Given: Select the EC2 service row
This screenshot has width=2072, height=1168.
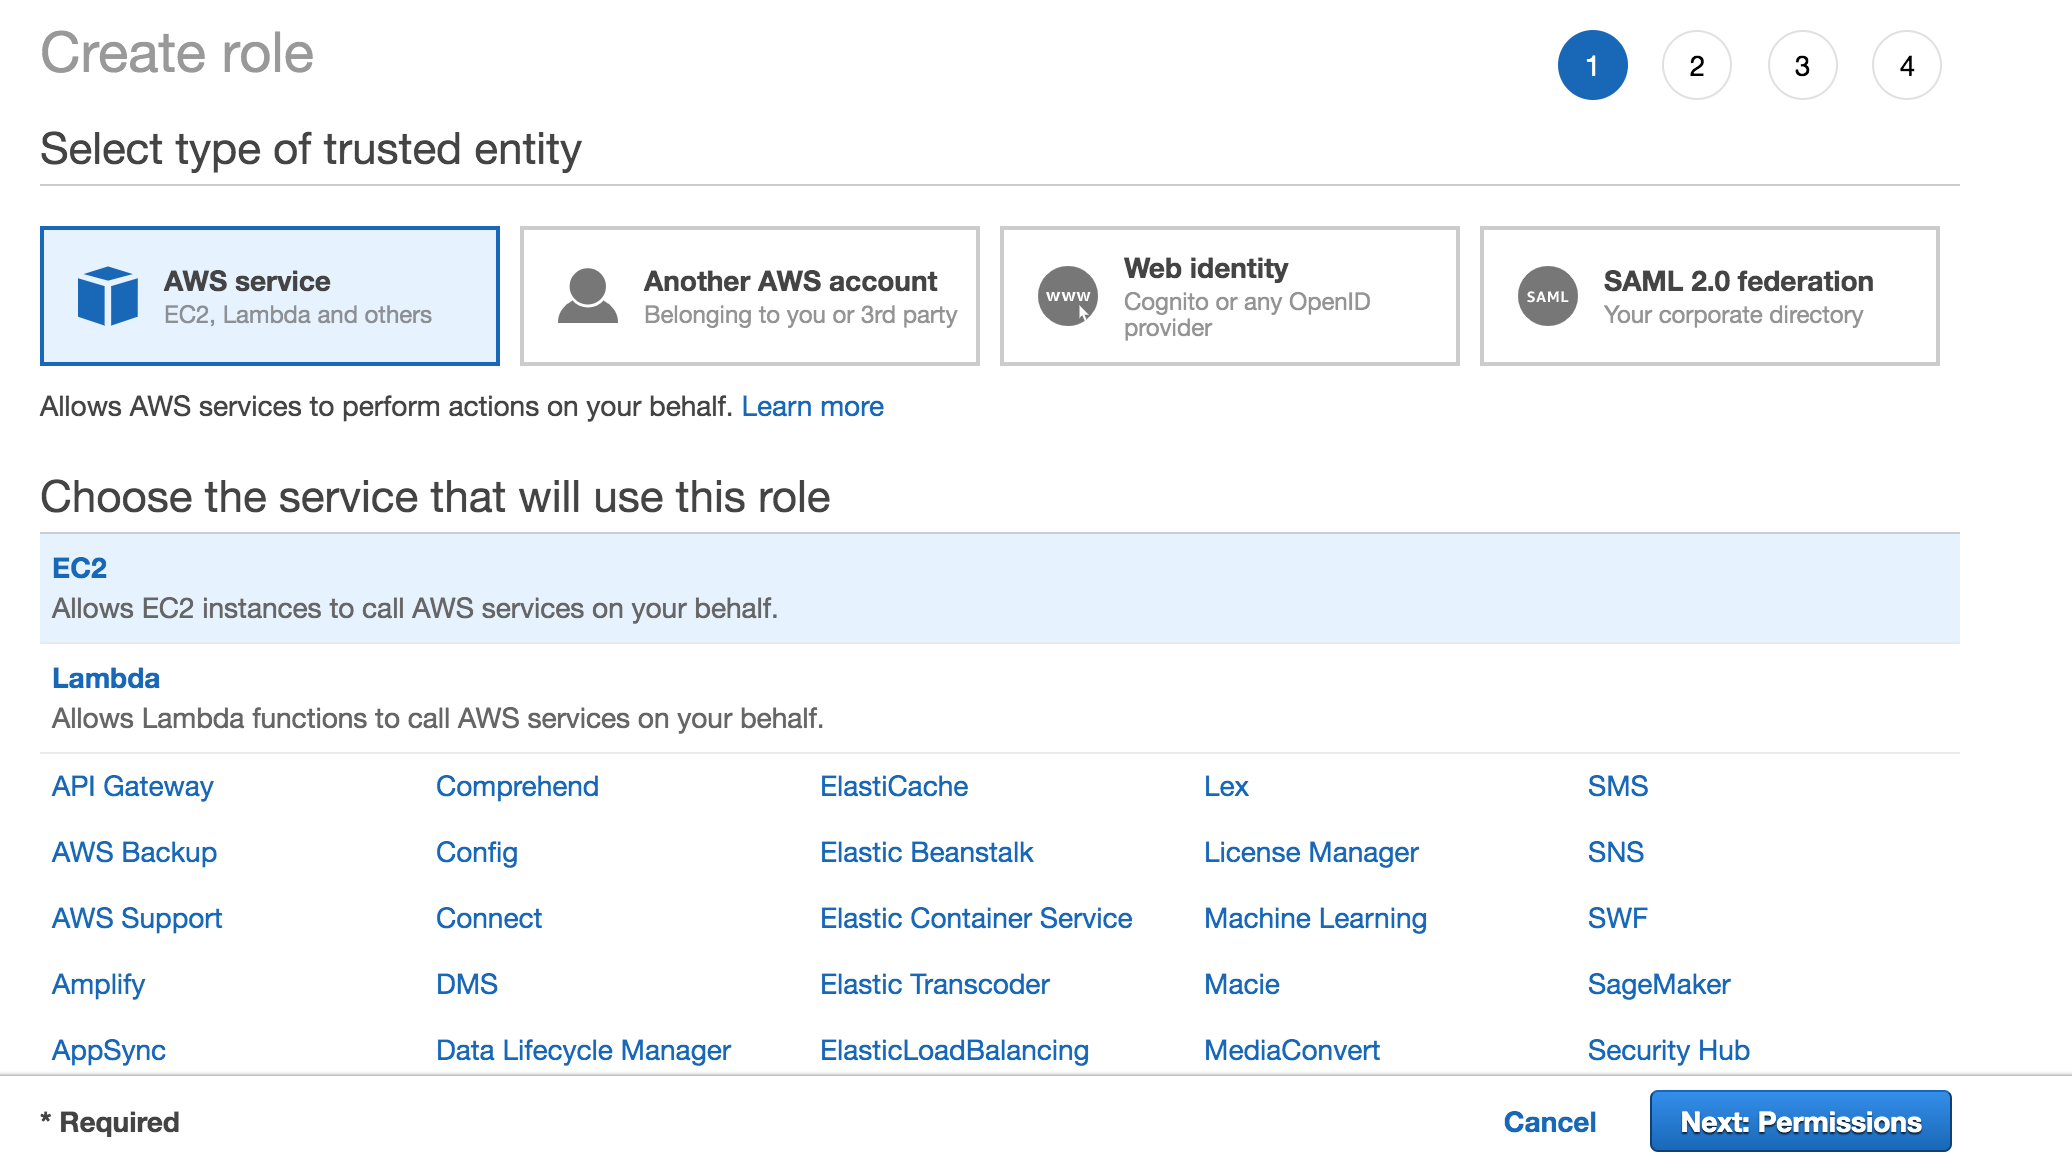Looking at the screenshot, I should point(1000,588).
